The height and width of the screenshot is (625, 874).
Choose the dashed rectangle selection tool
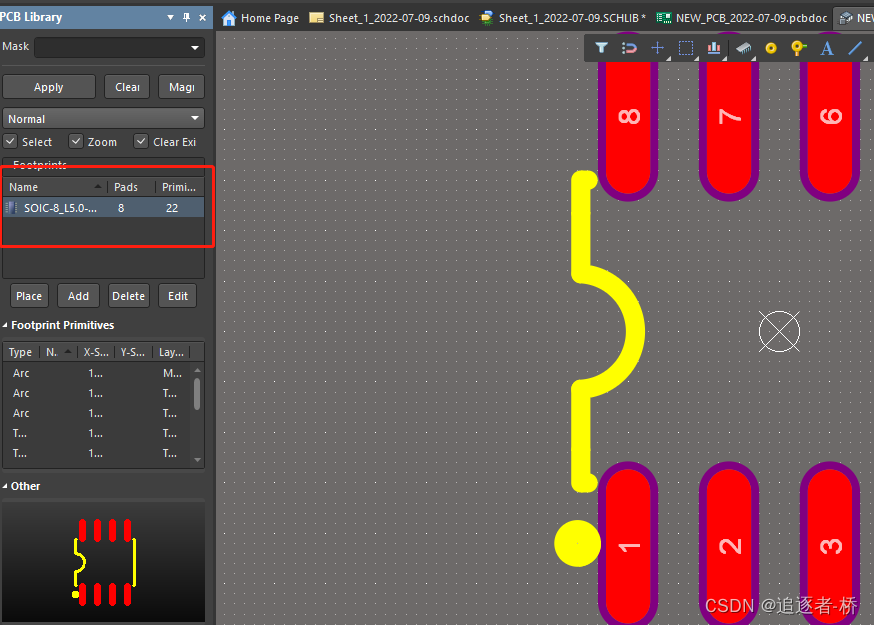[x=686, y=47]
